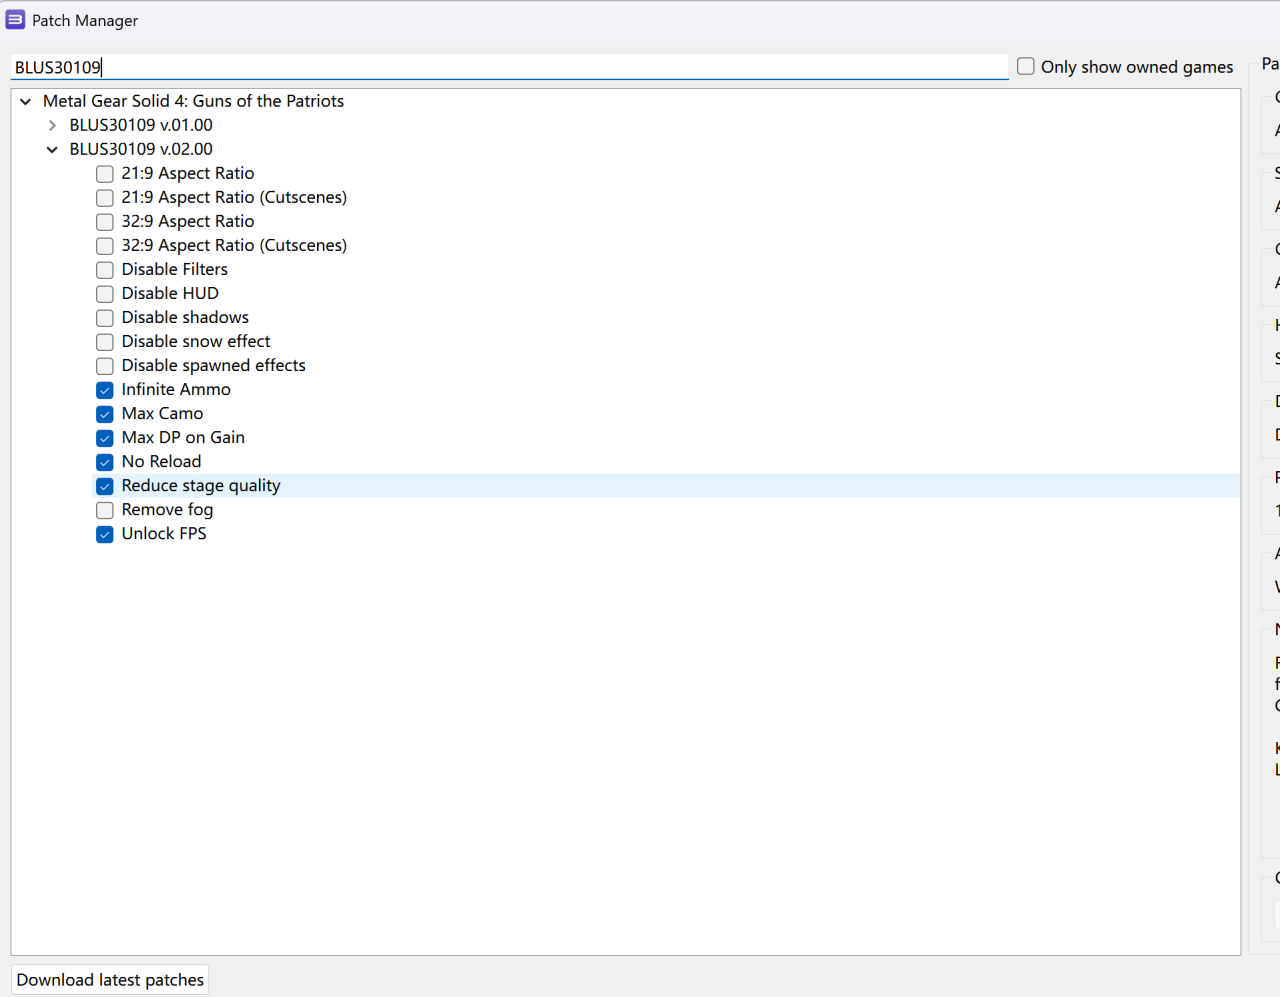Enable the 32:9 Aspect Ratio checkbox
The image size is (1280, 997).
coord(105,222)
